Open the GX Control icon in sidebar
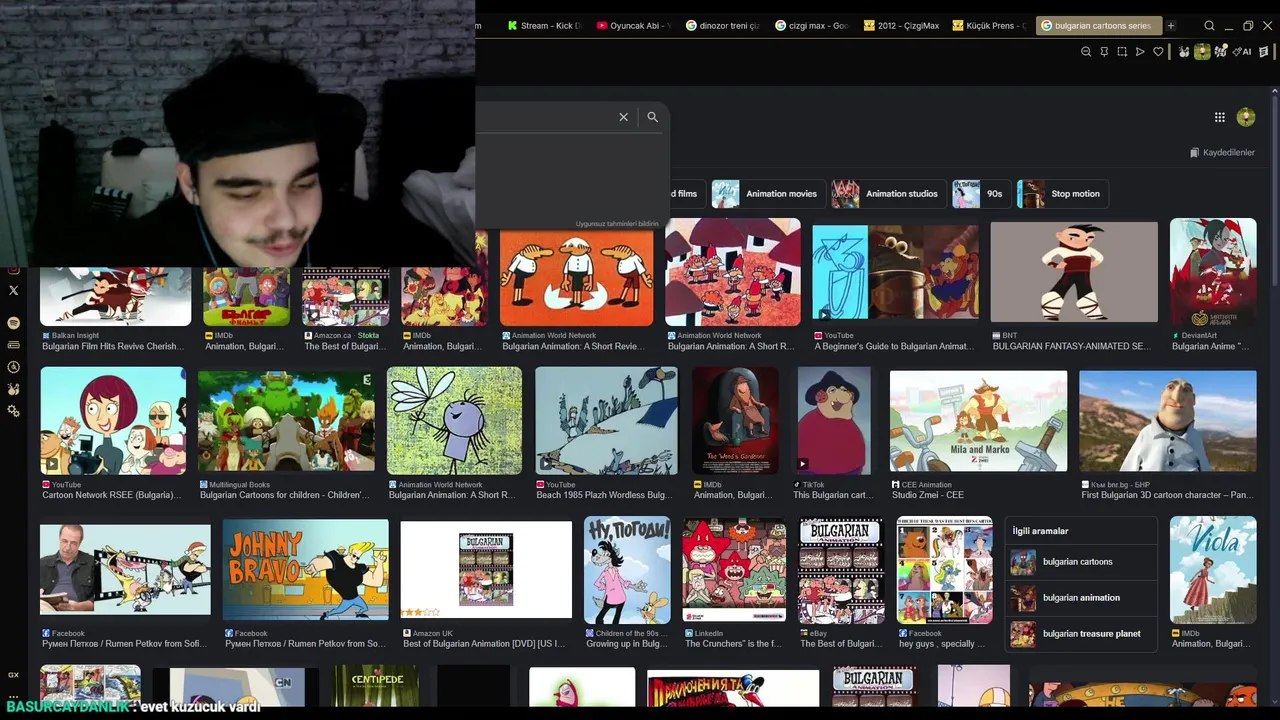Viewport: 1280px width, 720px height. click(13, 675)
